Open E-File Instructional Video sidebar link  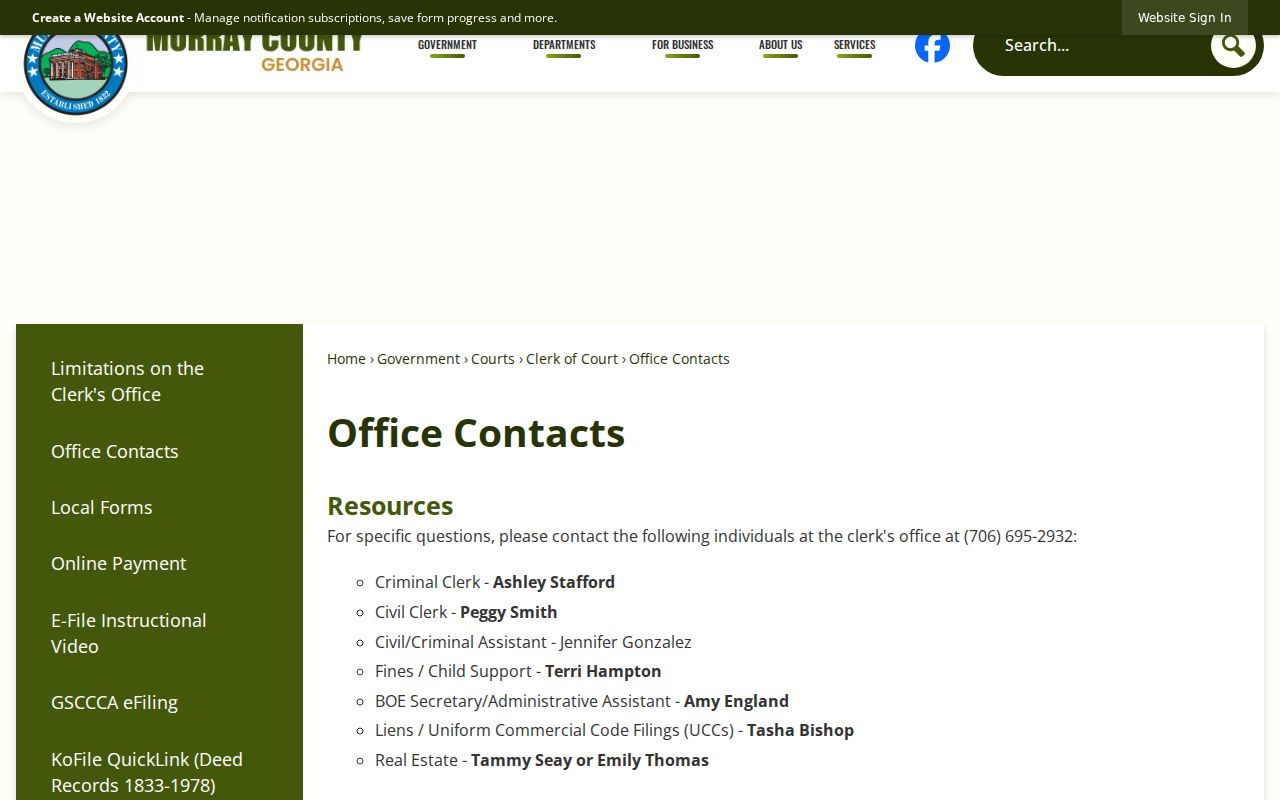point(159,633)
